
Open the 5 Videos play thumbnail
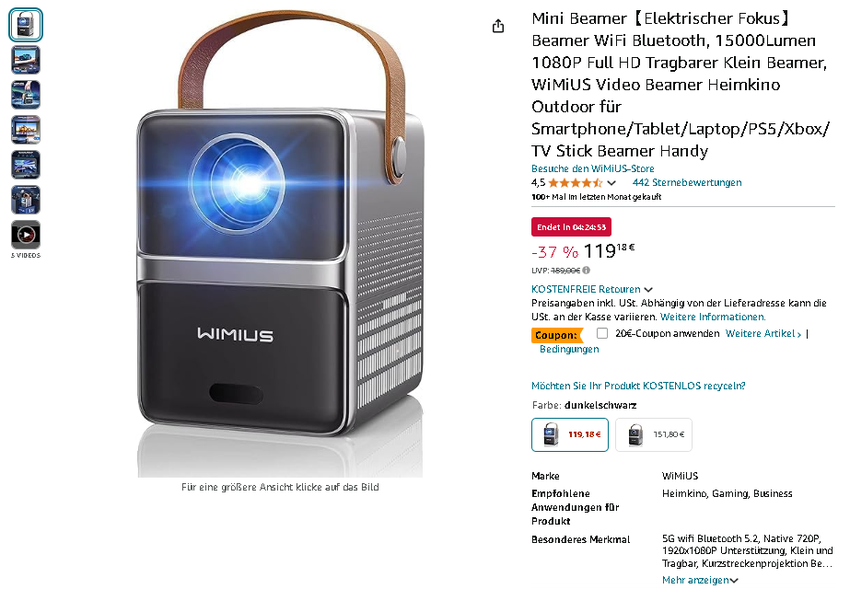[x=25, y=235]
